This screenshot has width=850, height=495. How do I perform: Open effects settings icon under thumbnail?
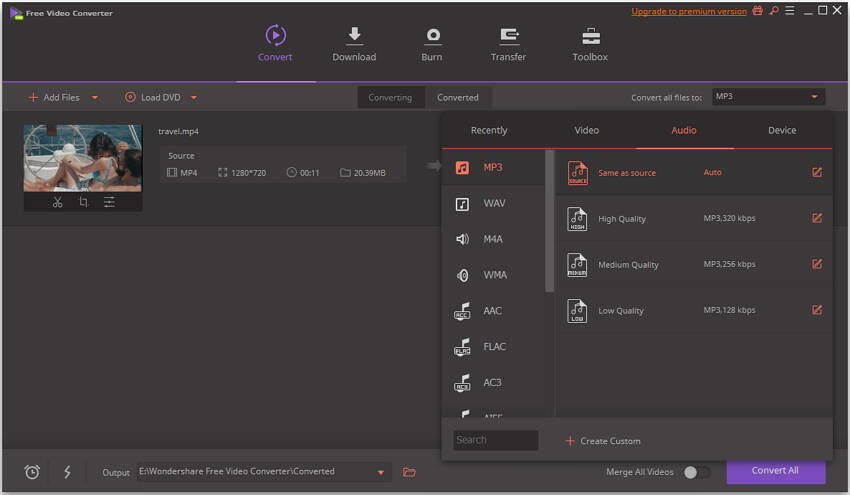(109, 202)
